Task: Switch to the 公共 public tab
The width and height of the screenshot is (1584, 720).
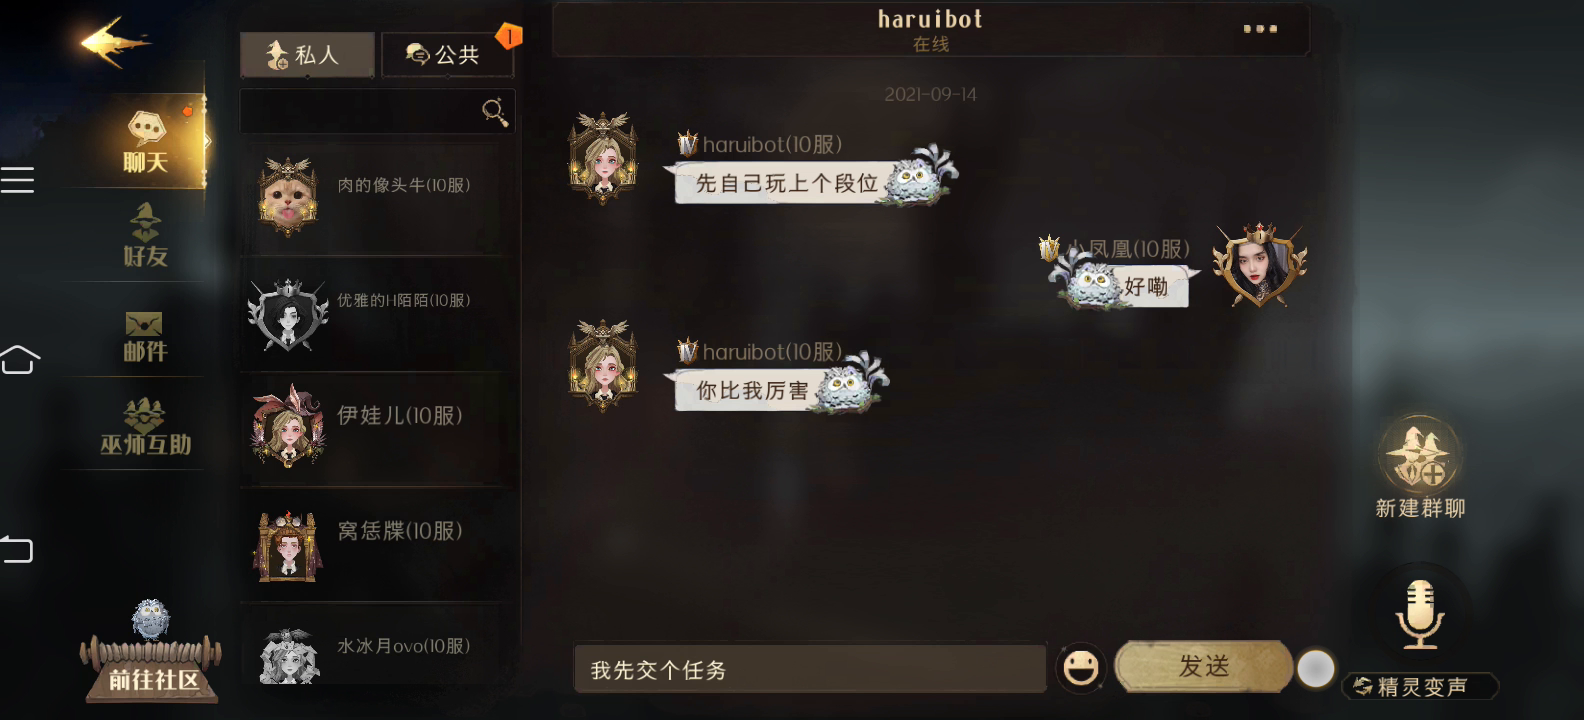Action: pyautogui.click(x=447, y=55)
